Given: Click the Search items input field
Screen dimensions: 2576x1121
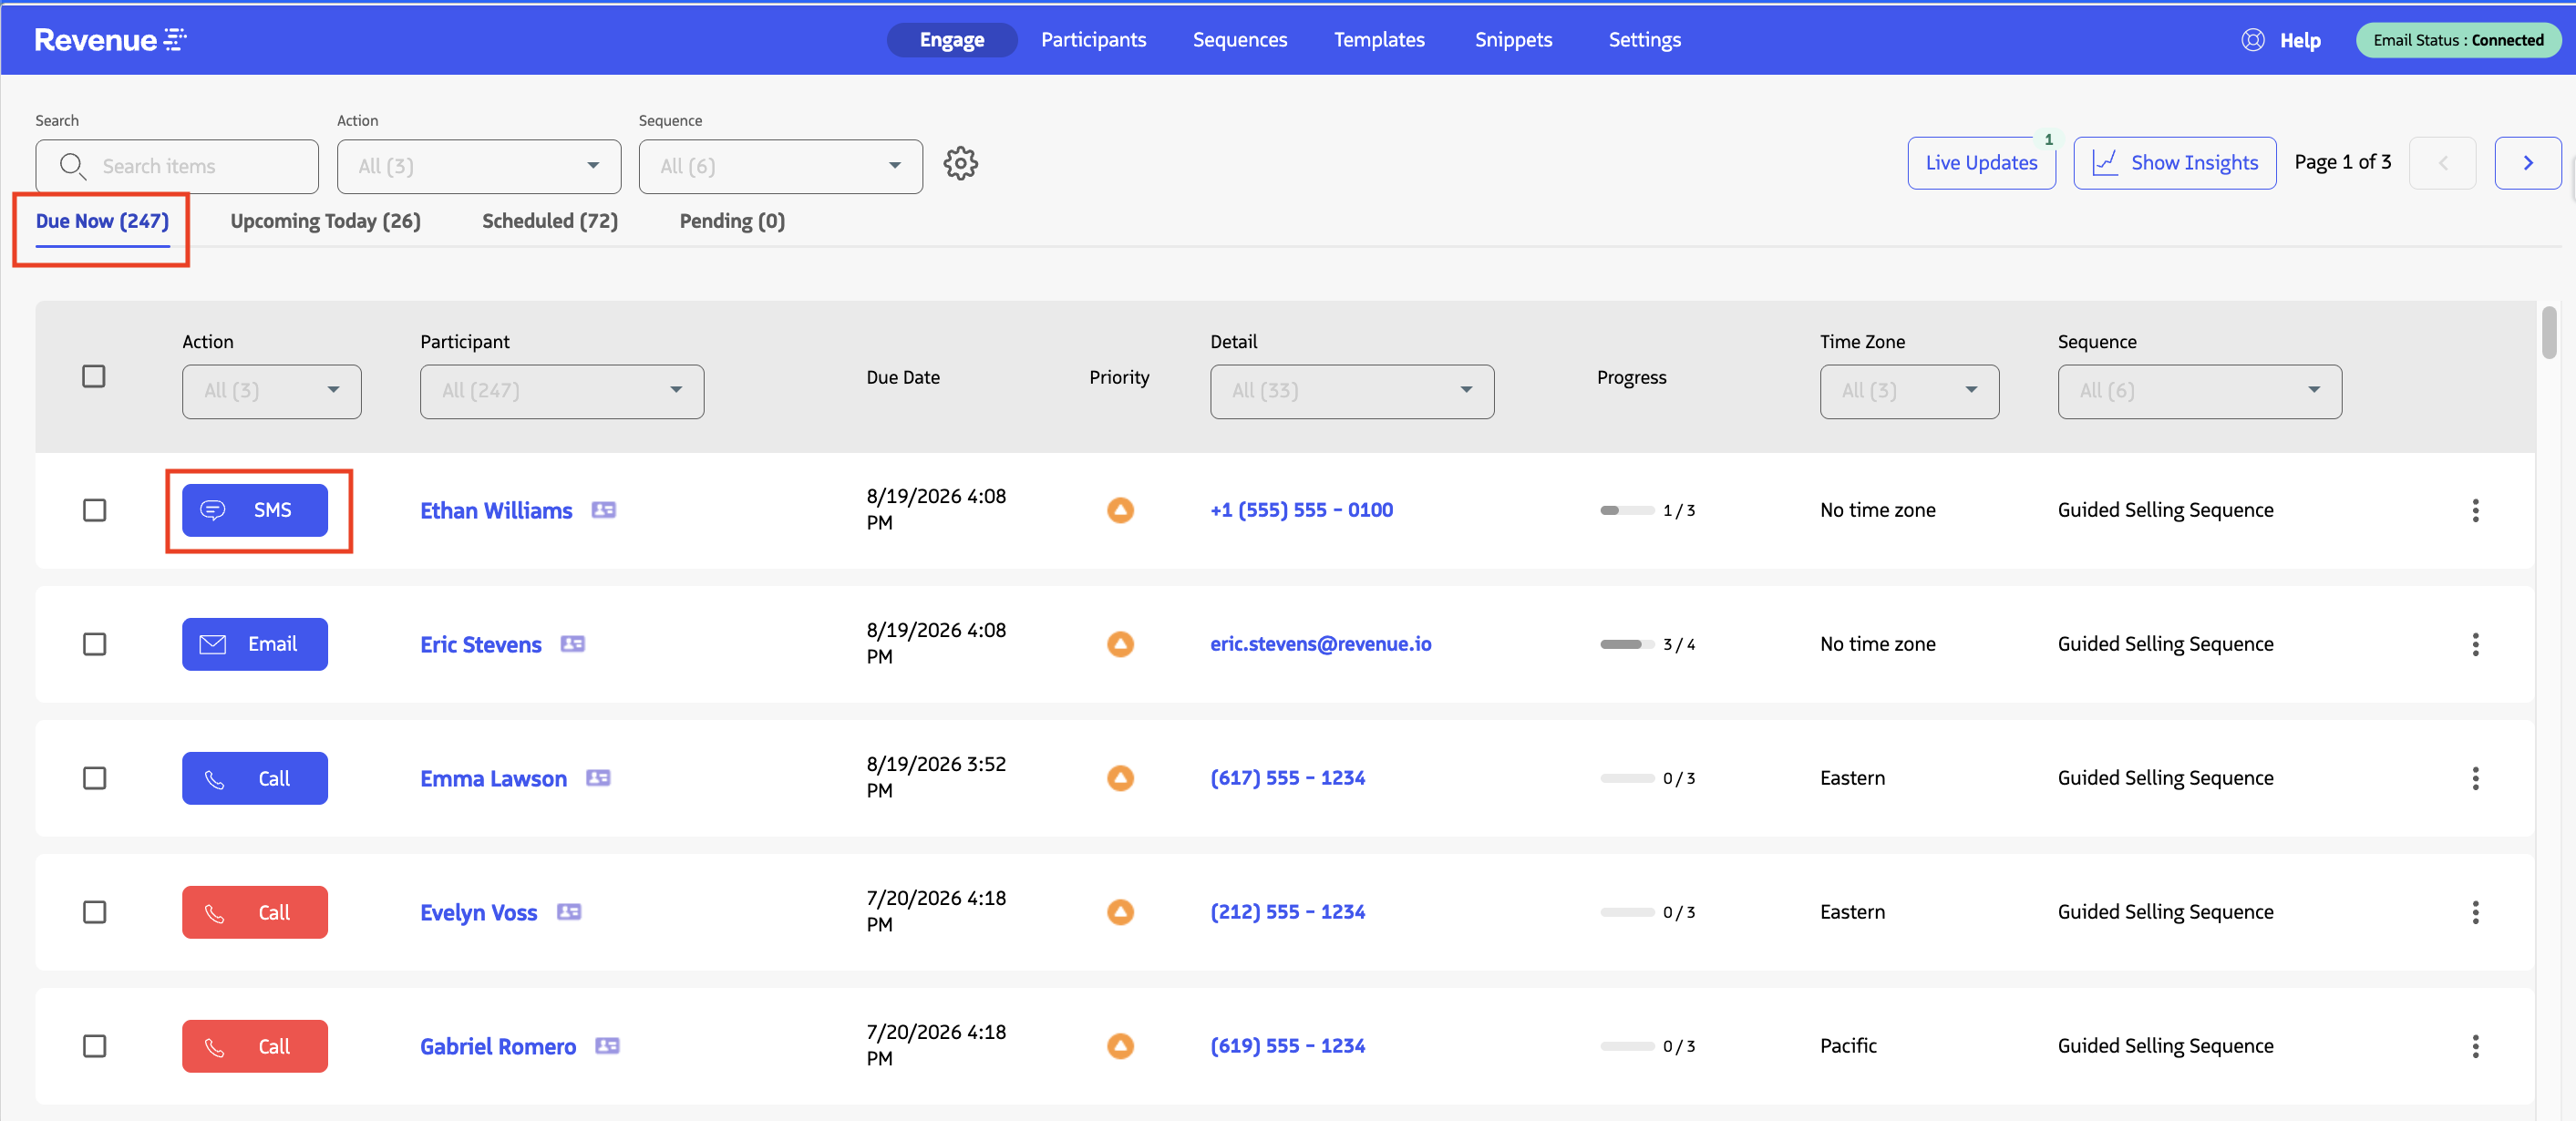Looking at the screenshot, I should (x=177, y=166).
